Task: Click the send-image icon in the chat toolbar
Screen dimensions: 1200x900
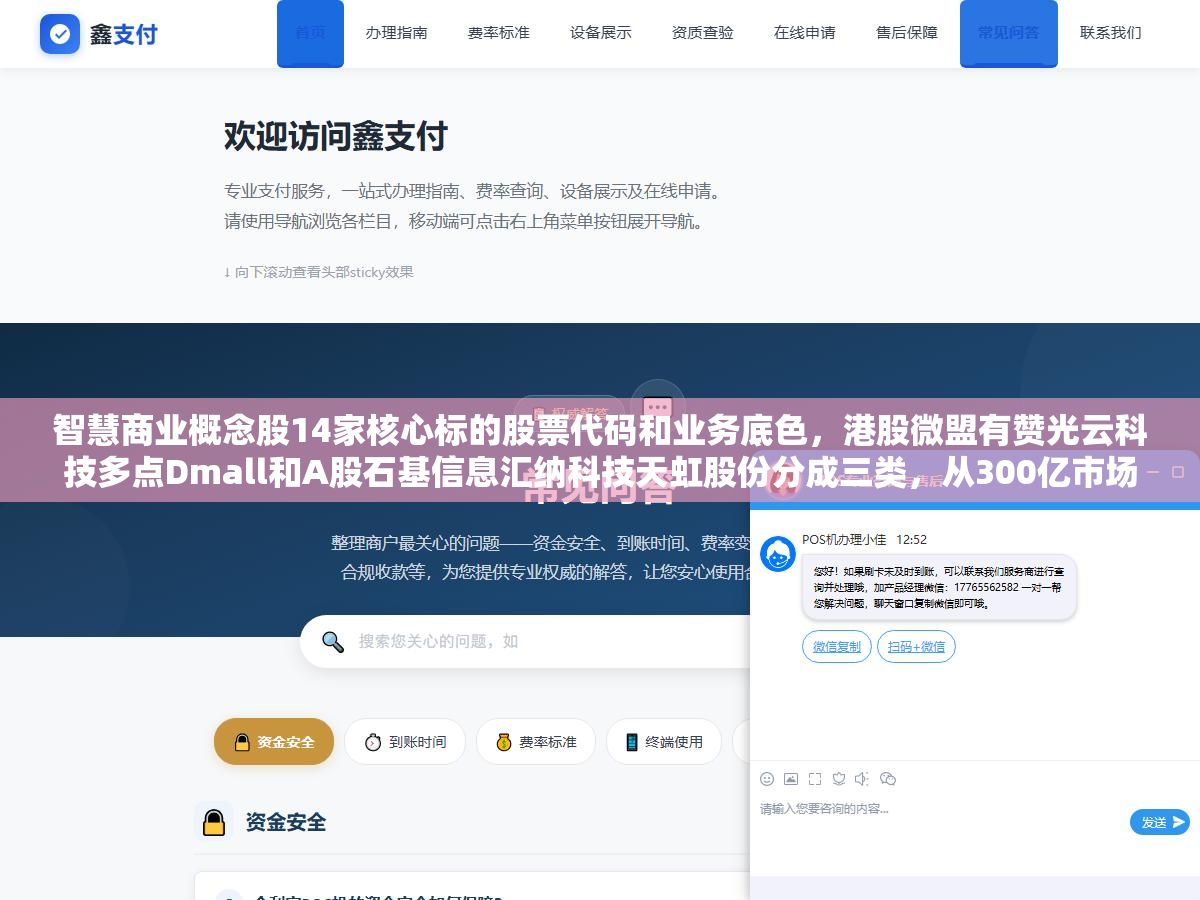Action: pos(791,779)
